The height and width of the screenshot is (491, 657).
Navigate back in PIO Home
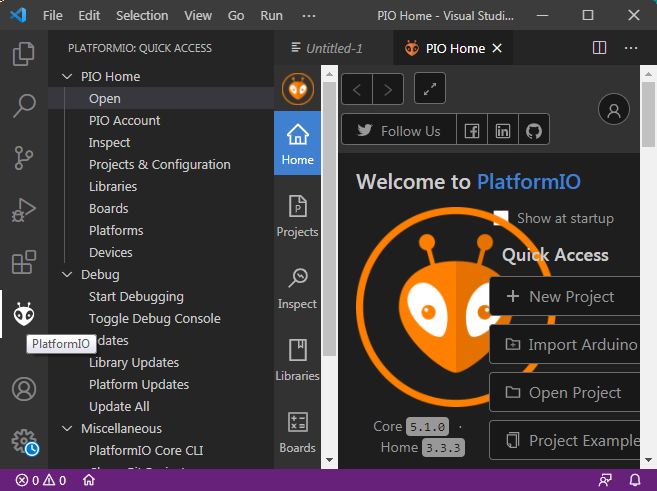click(357, 89)
